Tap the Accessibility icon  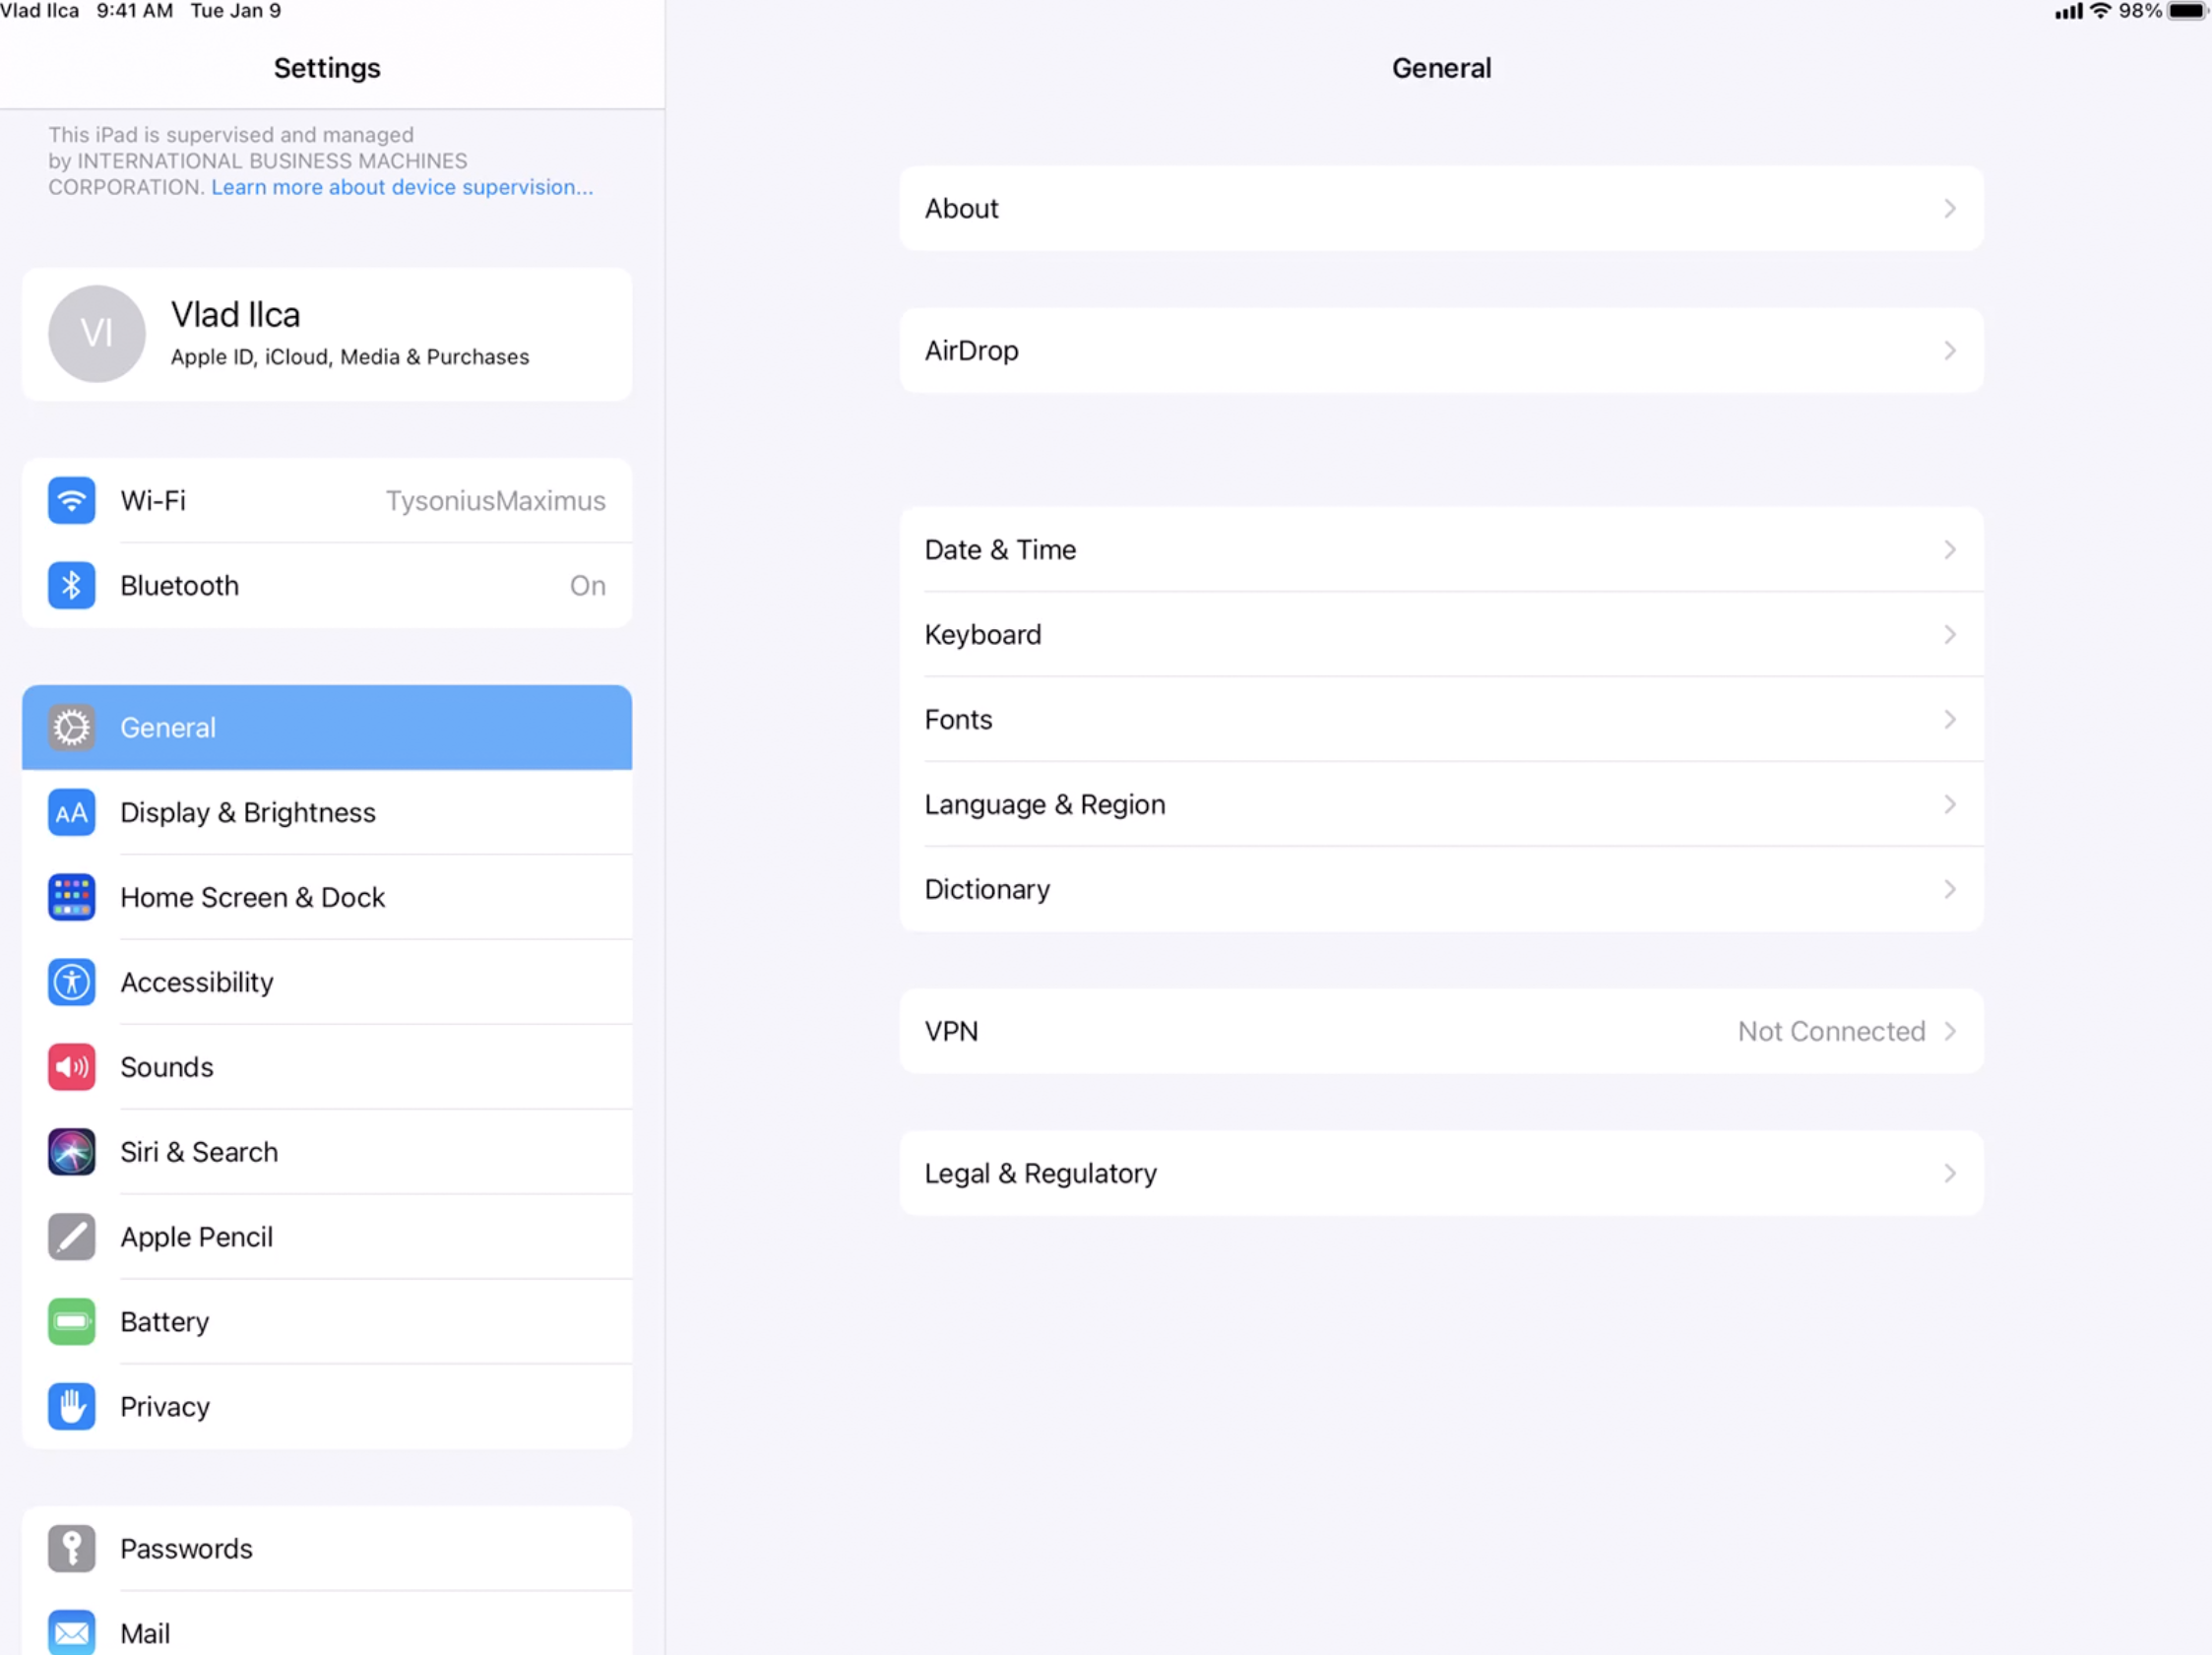71,982
